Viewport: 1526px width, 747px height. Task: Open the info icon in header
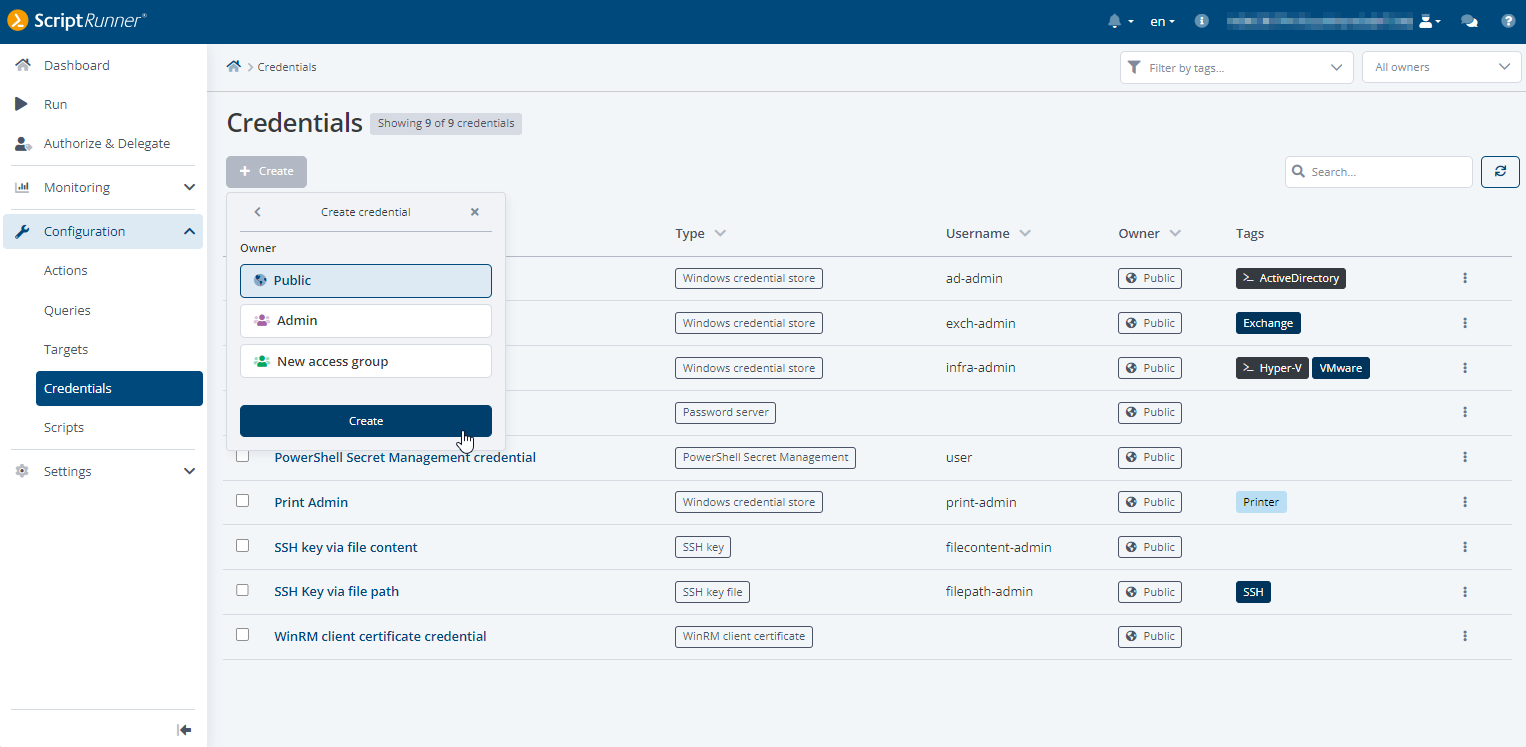(x=1202, y=21)
